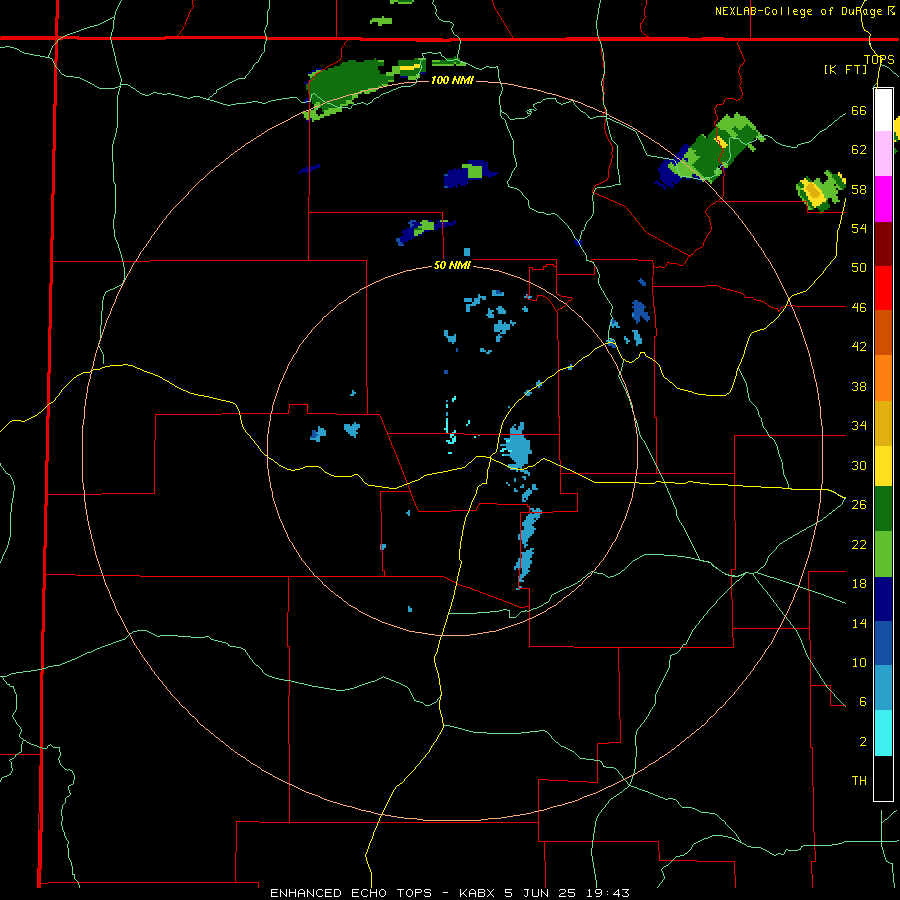Select the navy 14-18 kft legend swatch

[883, 599]
